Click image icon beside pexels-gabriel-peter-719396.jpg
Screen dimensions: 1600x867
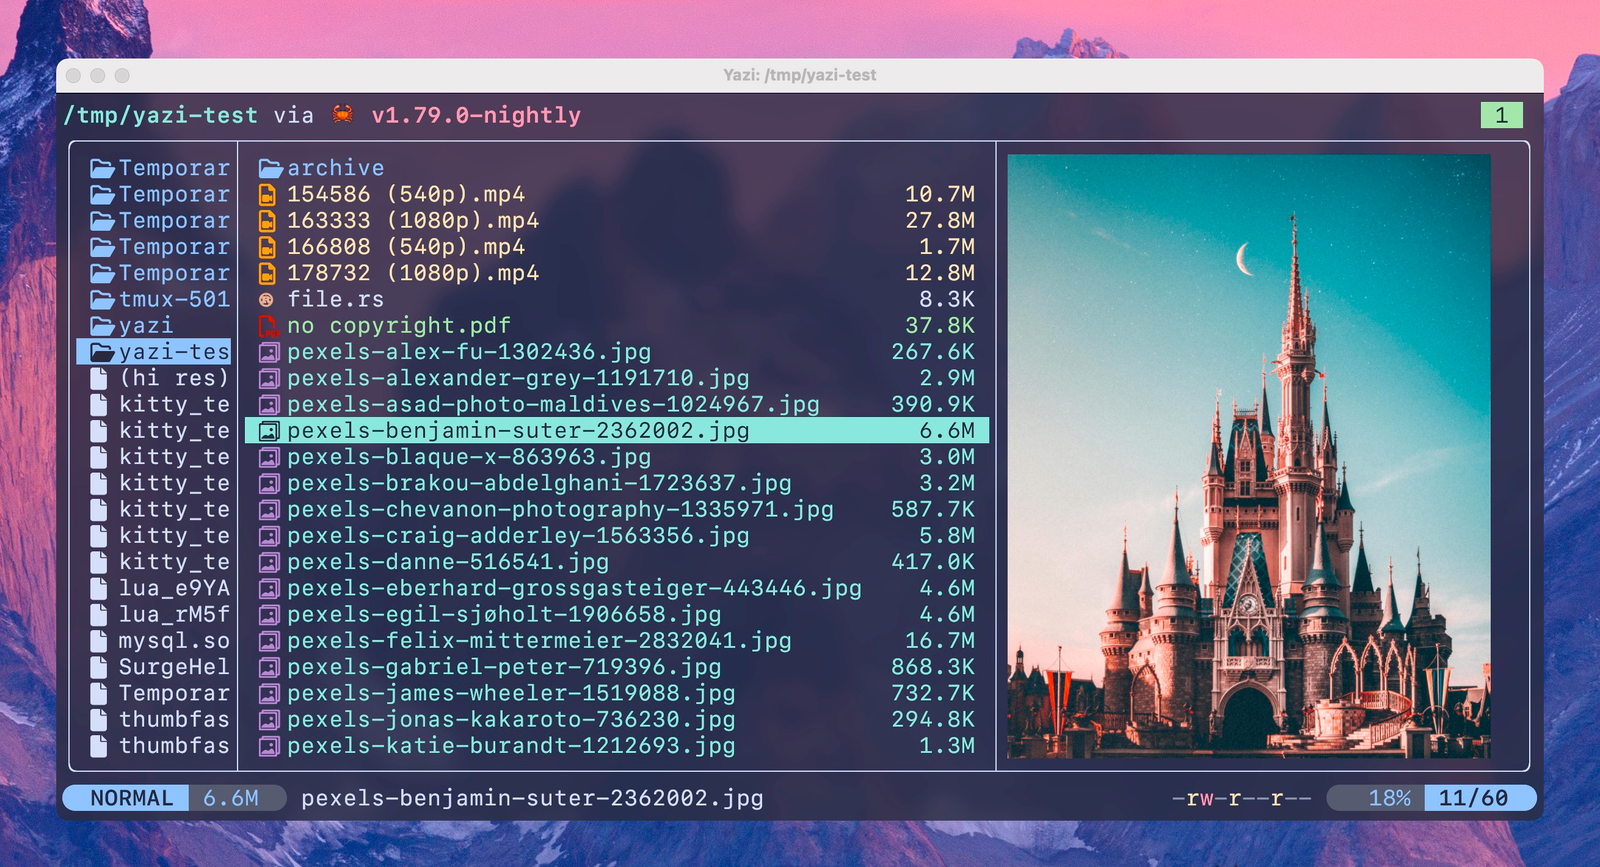coord(268,667)
